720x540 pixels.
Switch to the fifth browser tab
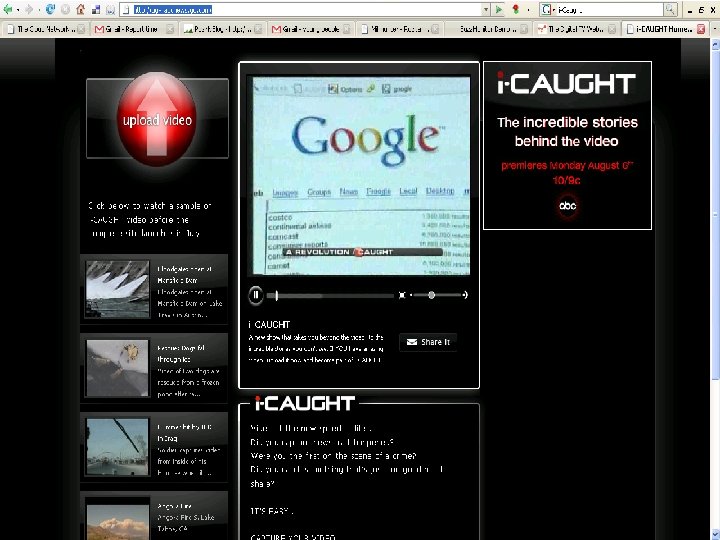click(x=399, y=29)
